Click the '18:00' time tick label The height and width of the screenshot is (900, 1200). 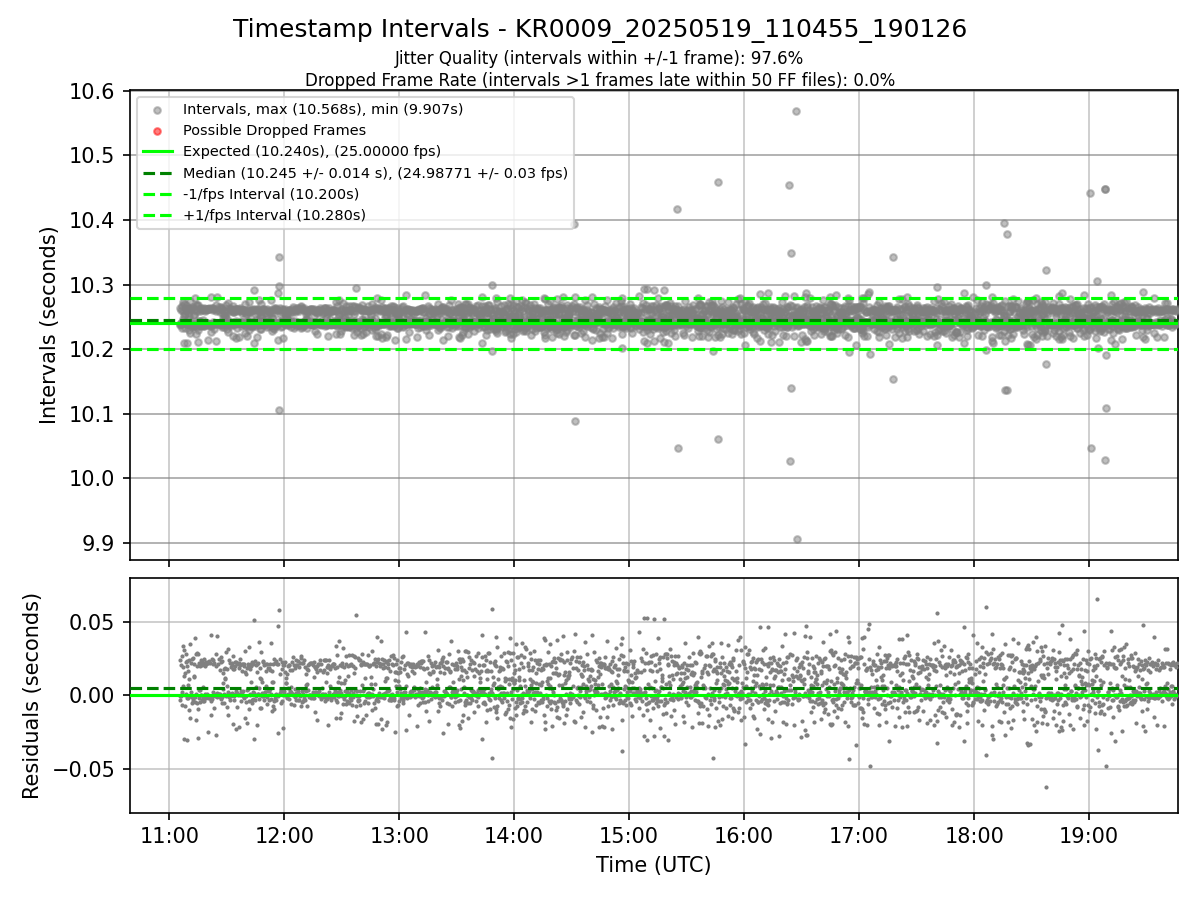pyautogui.click(x=973, y=834)
